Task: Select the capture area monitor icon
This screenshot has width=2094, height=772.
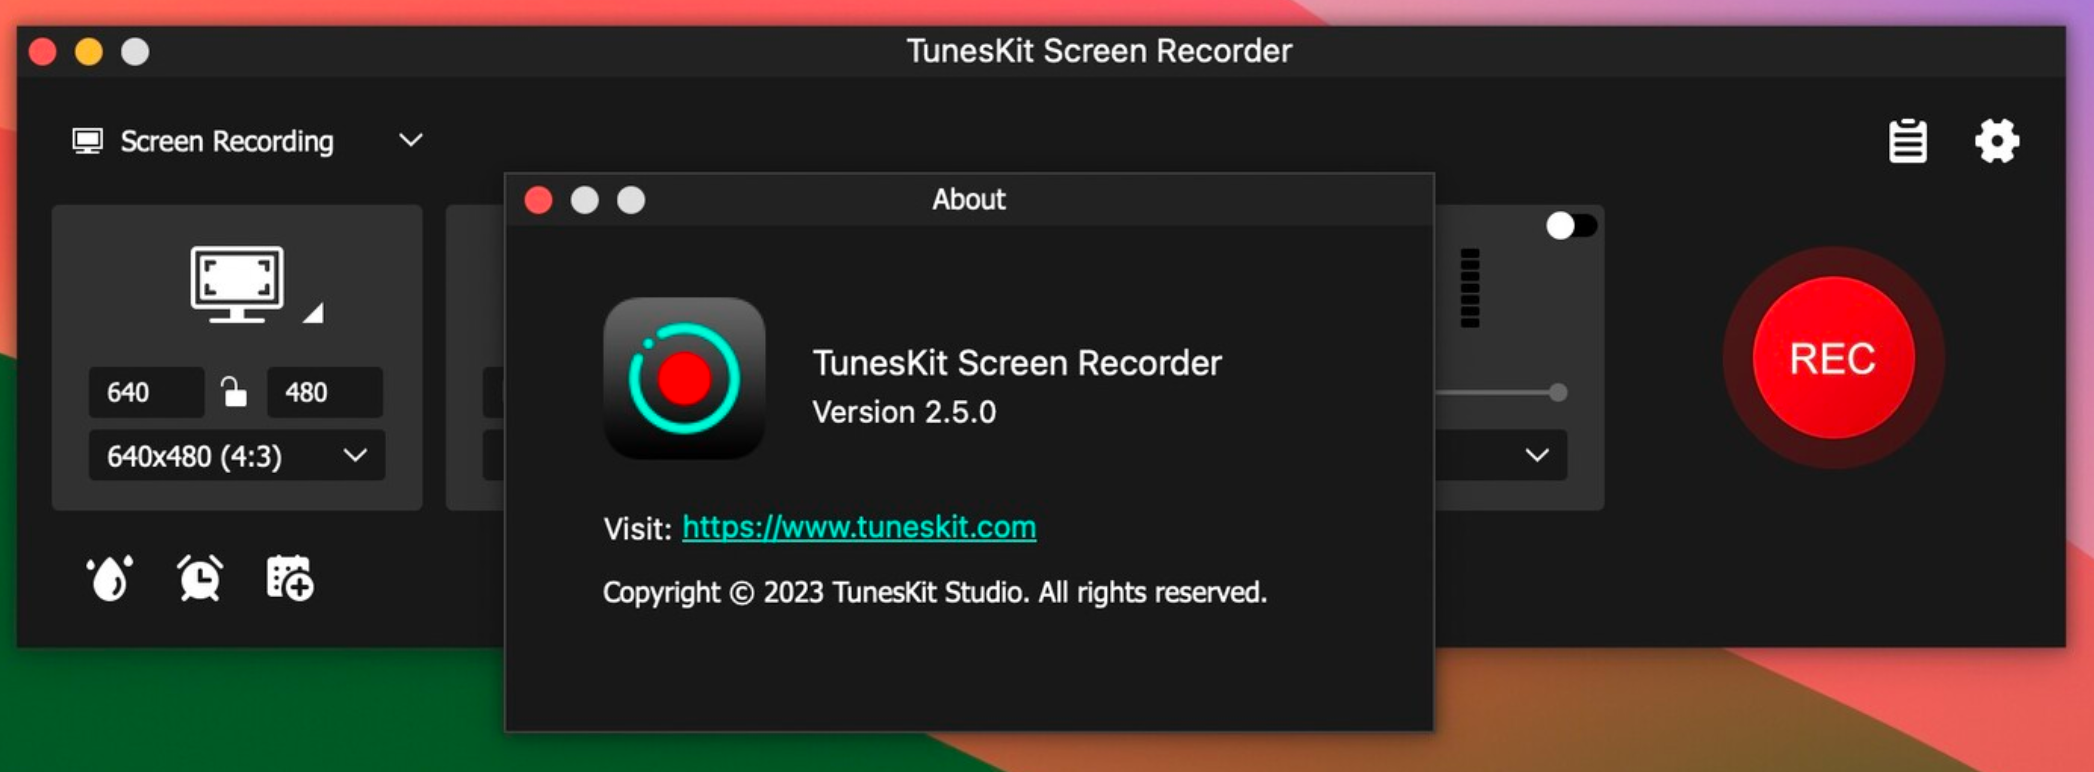Action: 237,284
